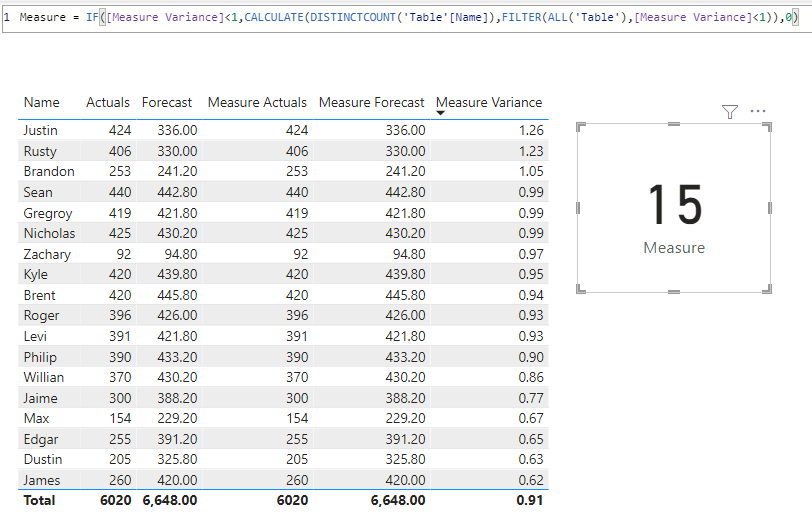Viewport: 812px width, 521px height.
Task: Click Rusty's variance value 1.23
Action: coord(531,151)
